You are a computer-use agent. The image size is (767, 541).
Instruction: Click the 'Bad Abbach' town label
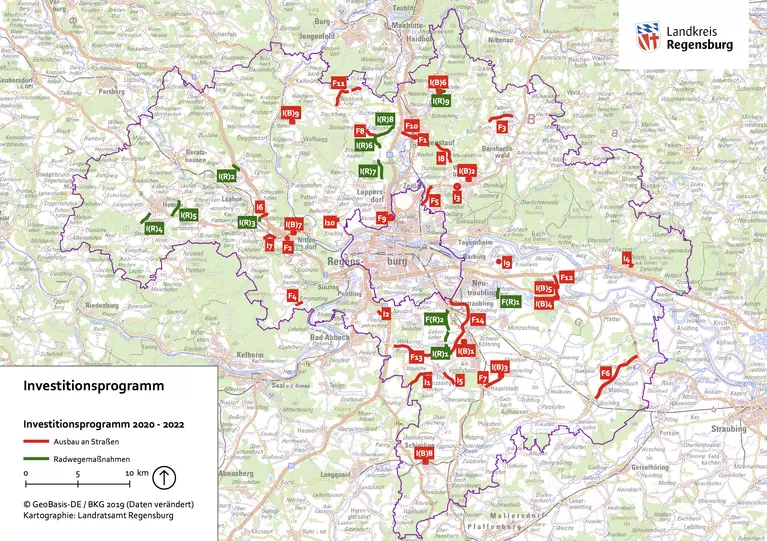(330, 337)
